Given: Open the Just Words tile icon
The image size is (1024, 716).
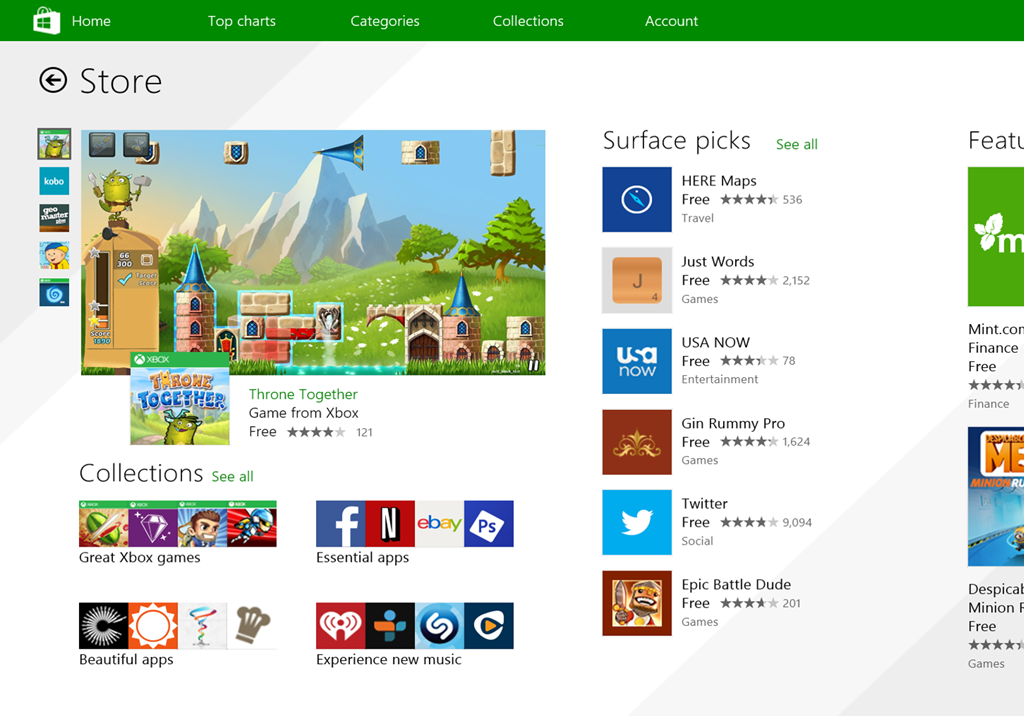Looking at the screenshot, I should point(637,280).
